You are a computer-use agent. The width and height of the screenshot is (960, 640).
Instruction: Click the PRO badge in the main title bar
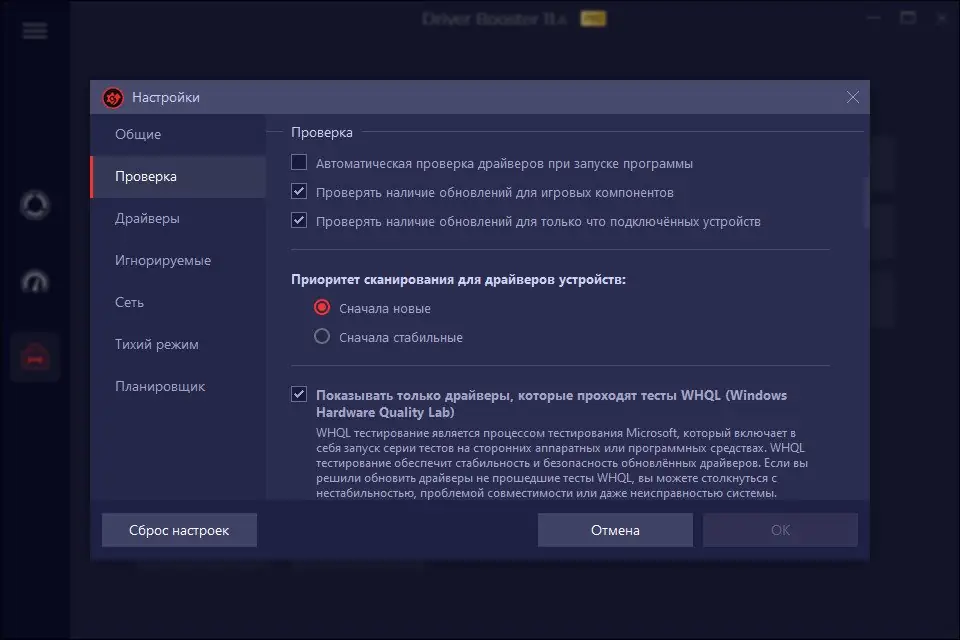coord(593,19)
